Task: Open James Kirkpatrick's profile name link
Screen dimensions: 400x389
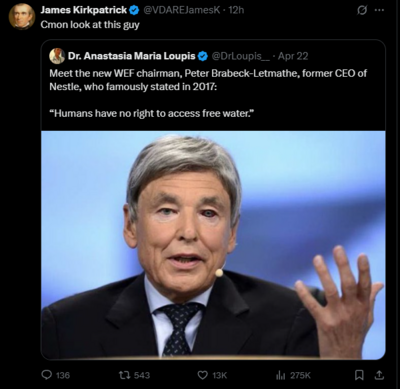Action: tap(84, 10)
